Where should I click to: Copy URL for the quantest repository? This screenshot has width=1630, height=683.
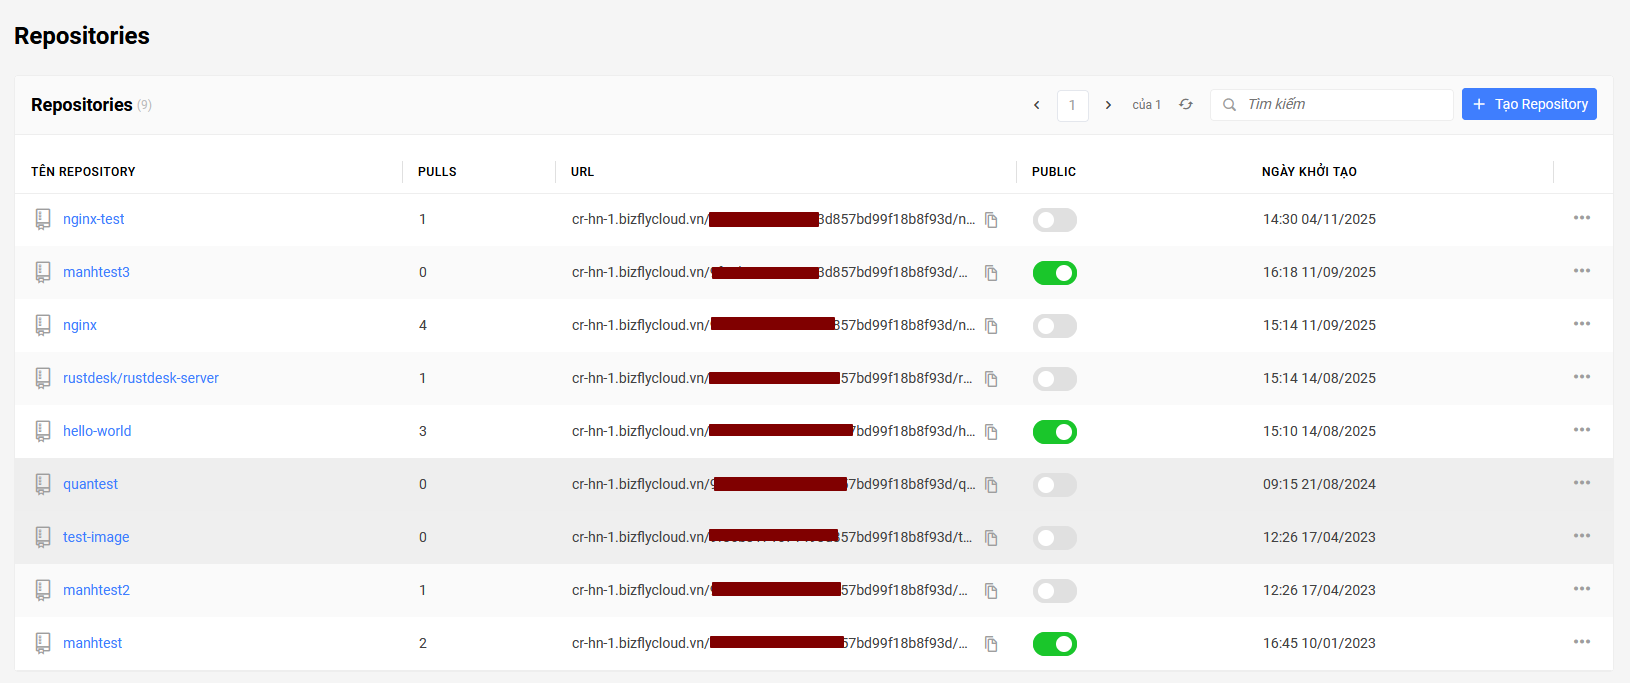click(991, 485)
